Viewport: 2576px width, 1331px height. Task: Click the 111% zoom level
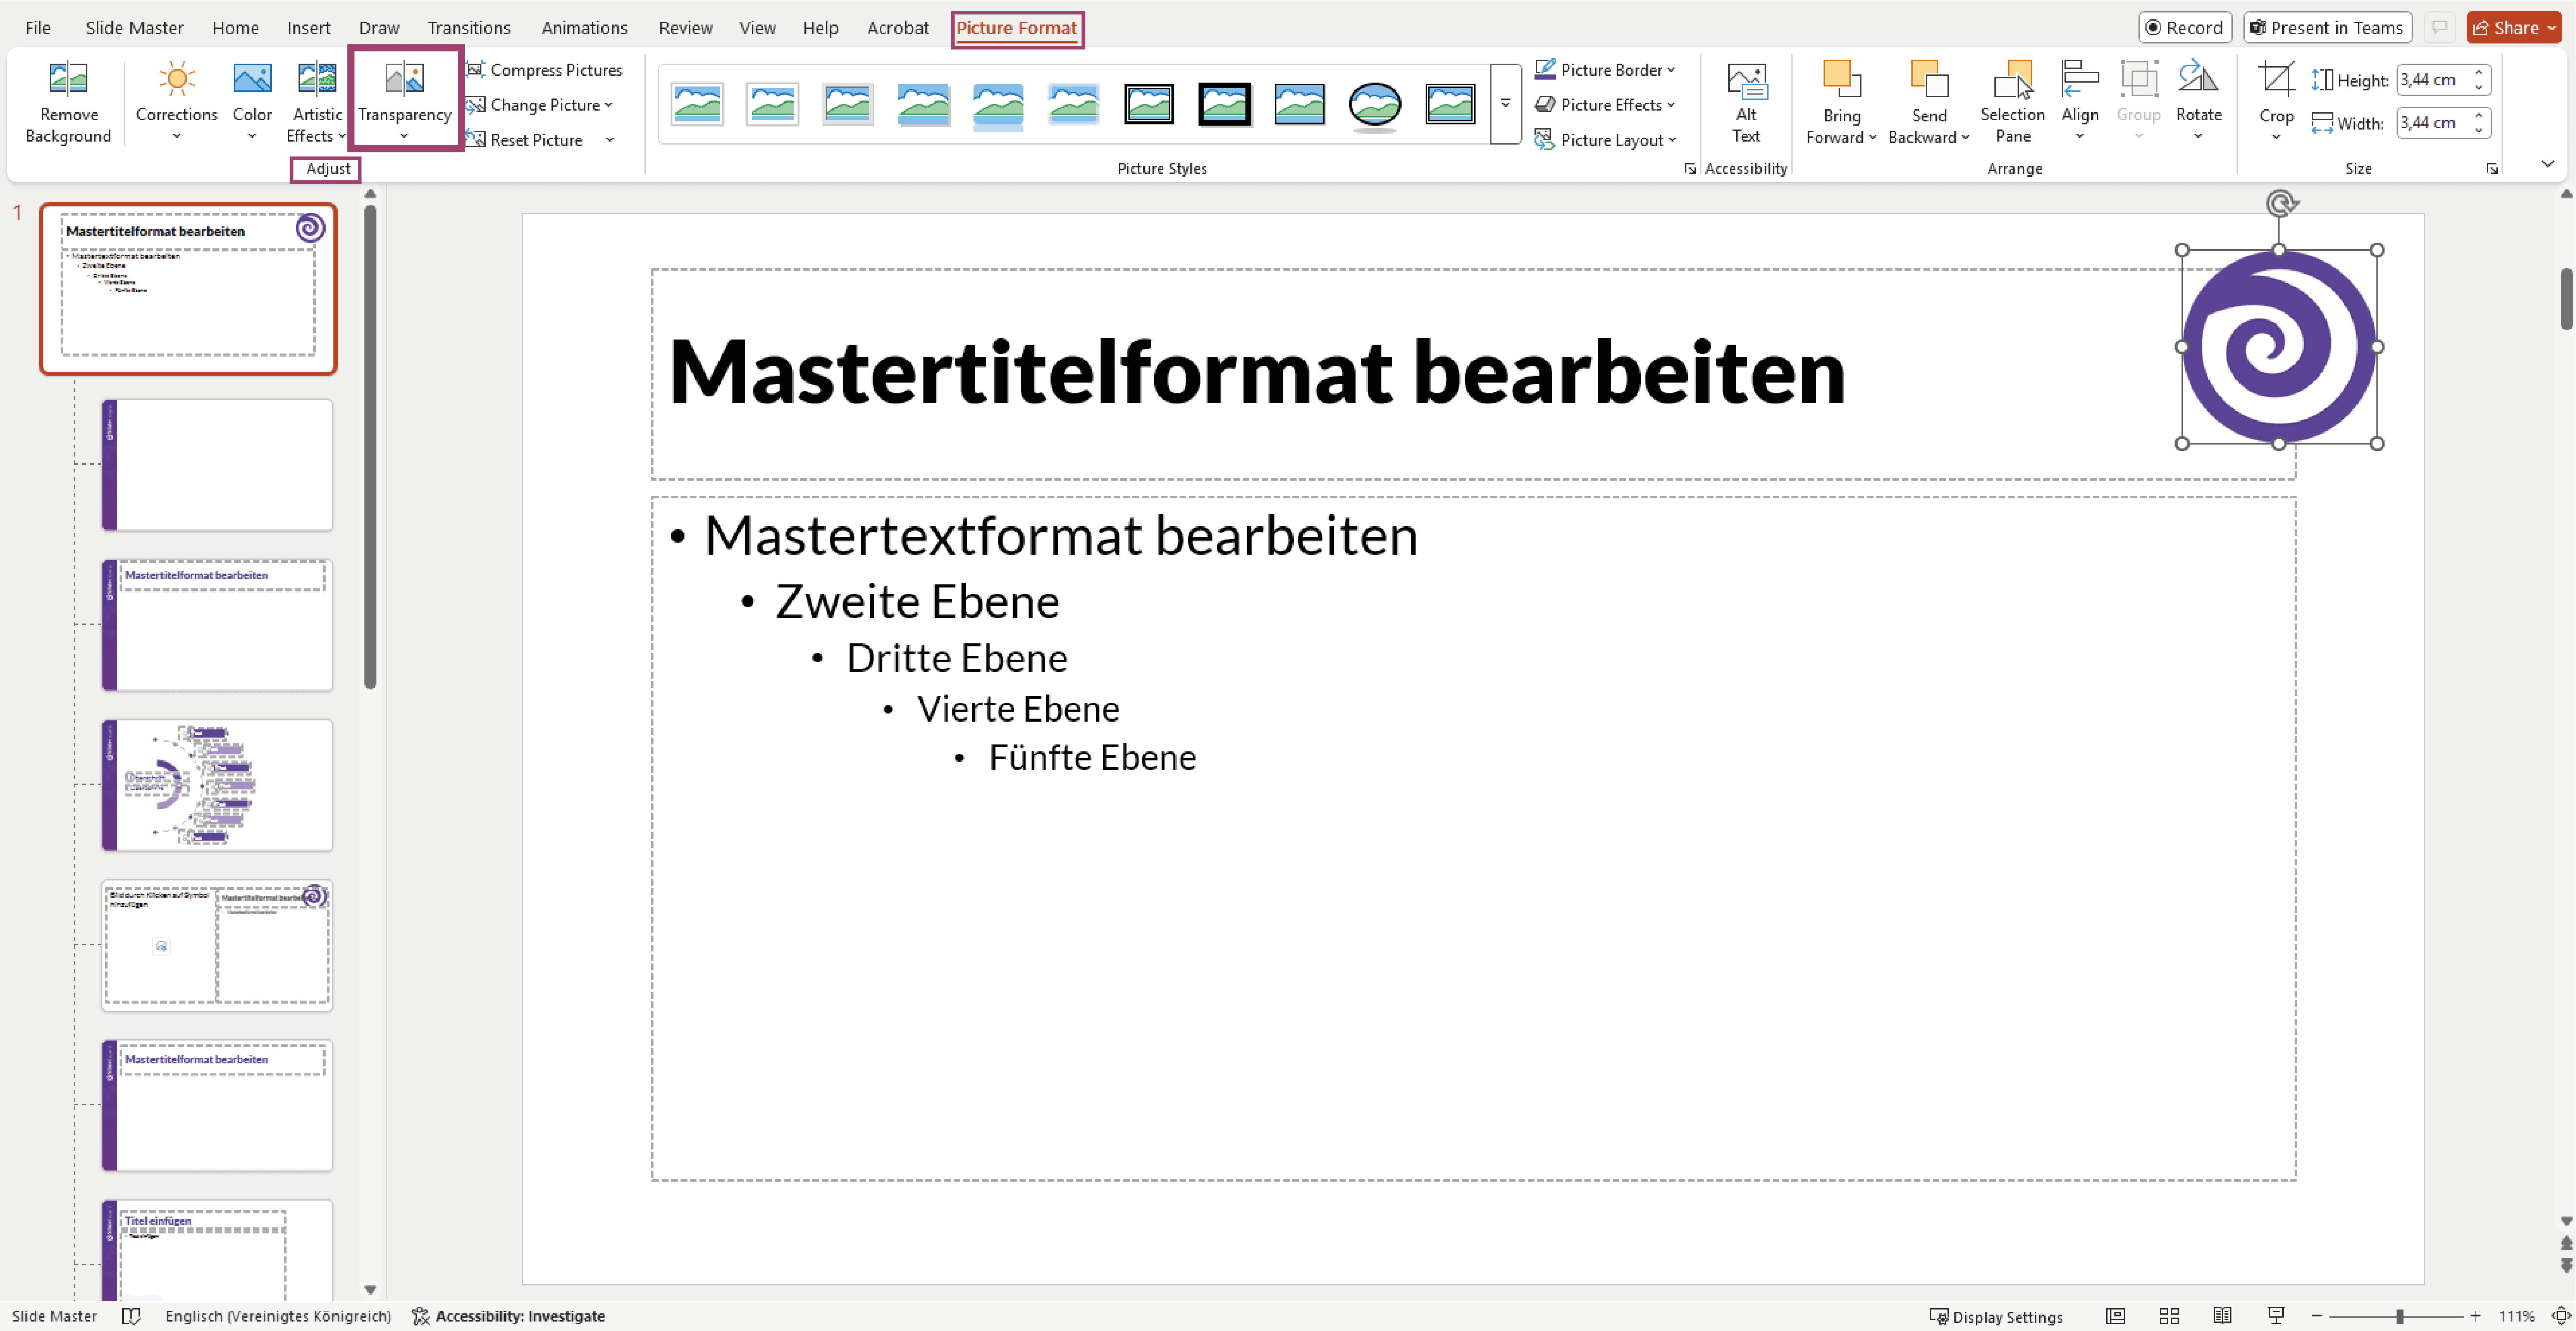[x=2516, y=1316]
